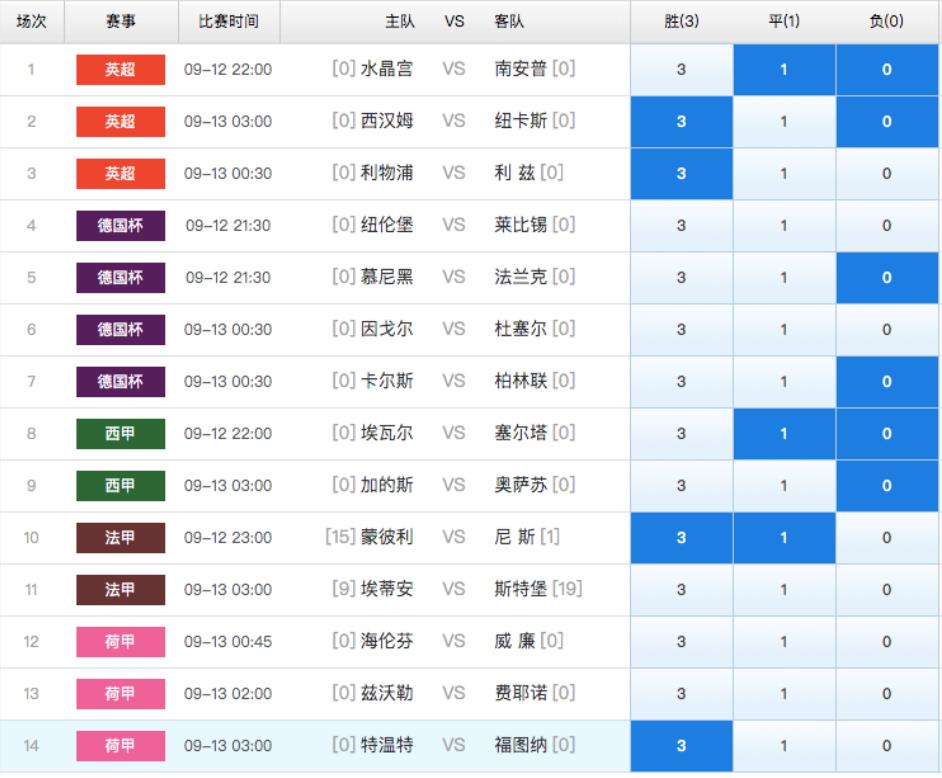942x778 pixels.
Task: Click home team 加的斯
Action: 386,485
